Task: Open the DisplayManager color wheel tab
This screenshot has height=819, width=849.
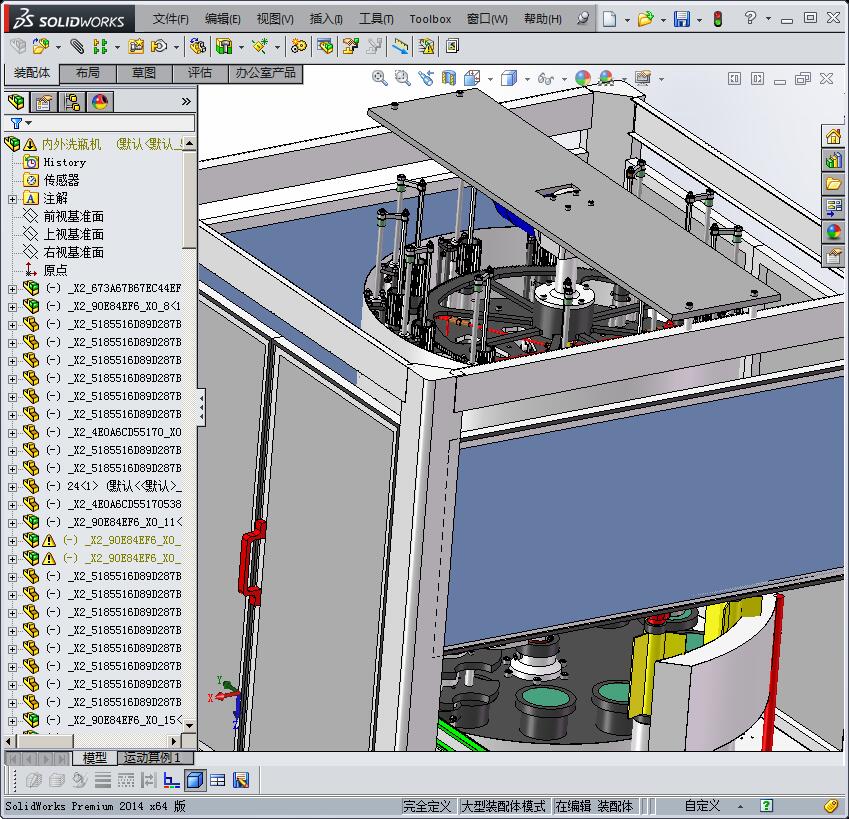Action: [100, 102]
